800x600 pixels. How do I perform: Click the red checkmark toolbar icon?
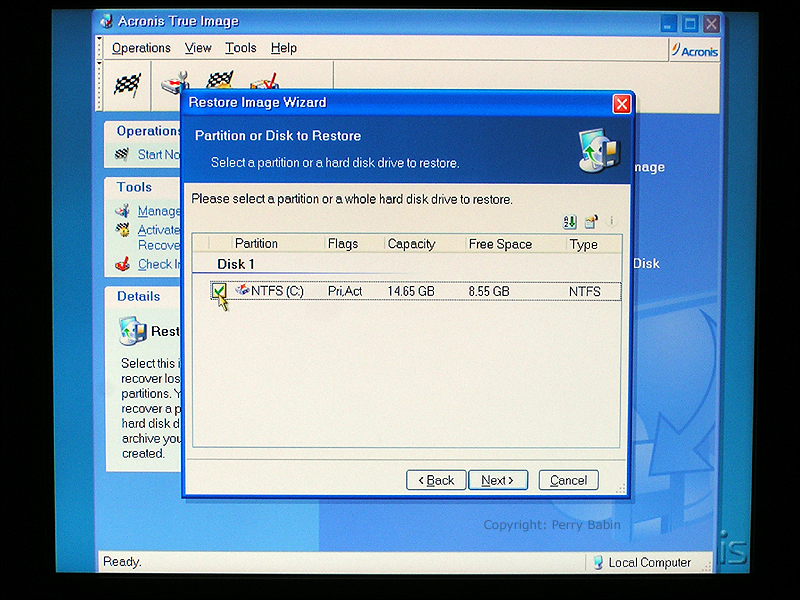(264, 82)
